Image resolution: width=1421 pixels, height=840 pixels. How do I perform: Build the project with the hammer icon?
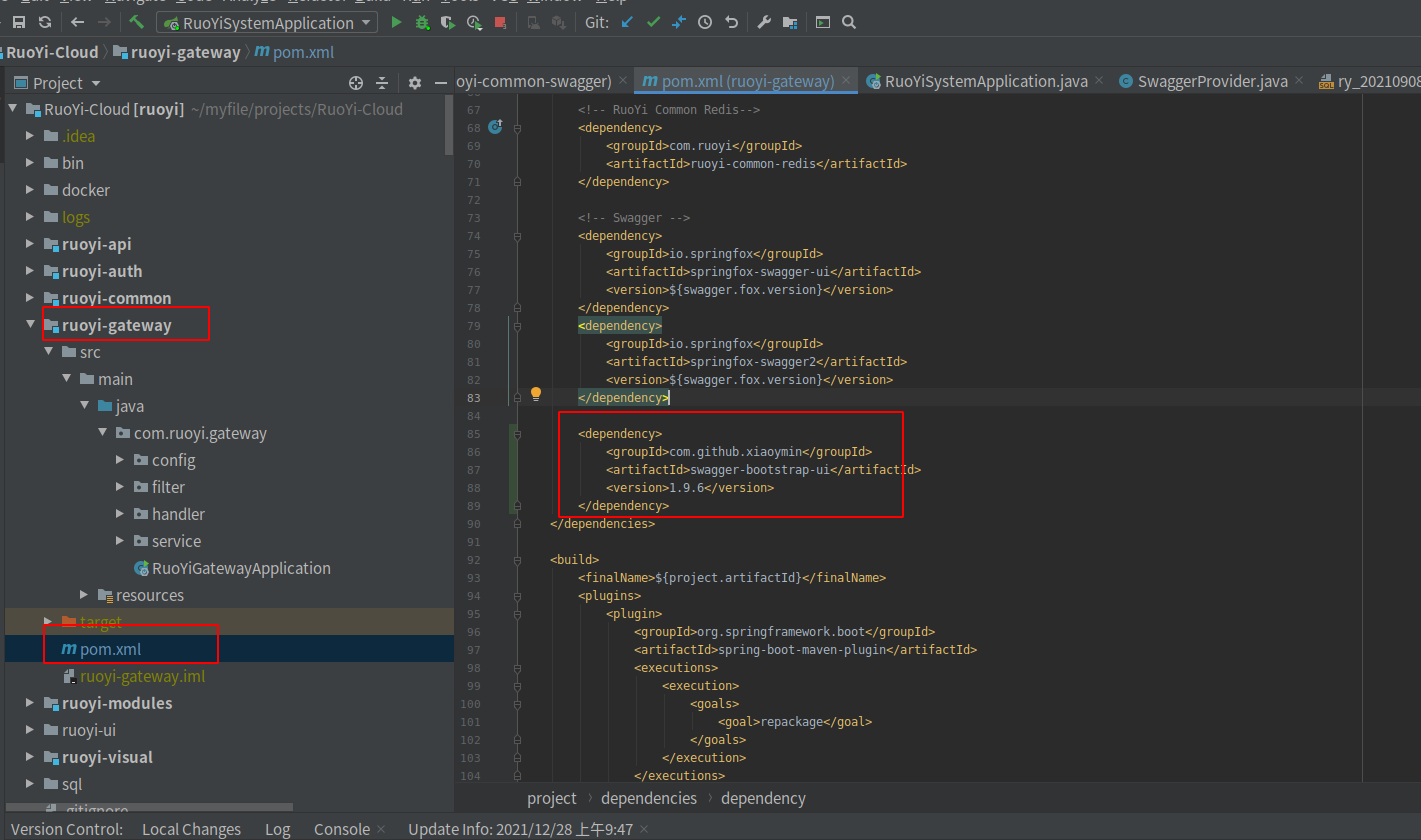(137, 22)
